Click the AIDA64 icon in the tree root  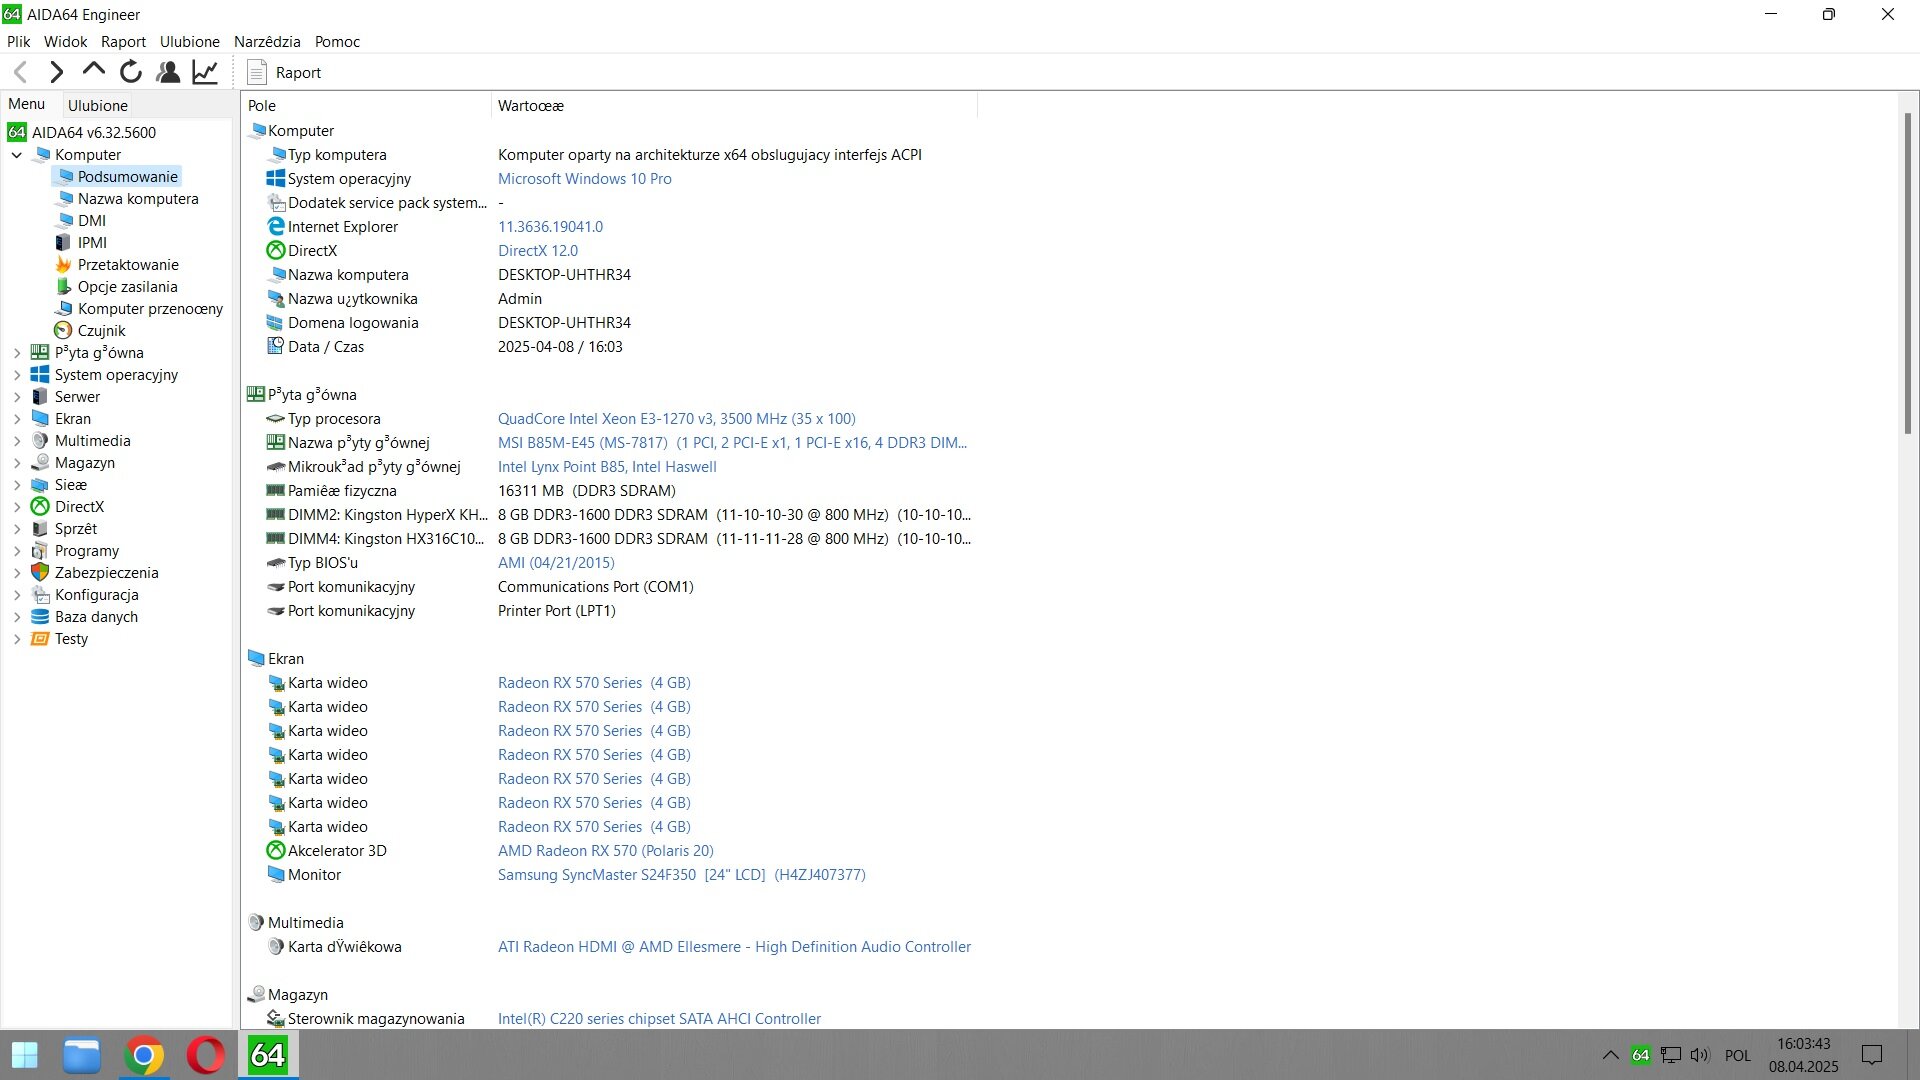coord(17,132)
